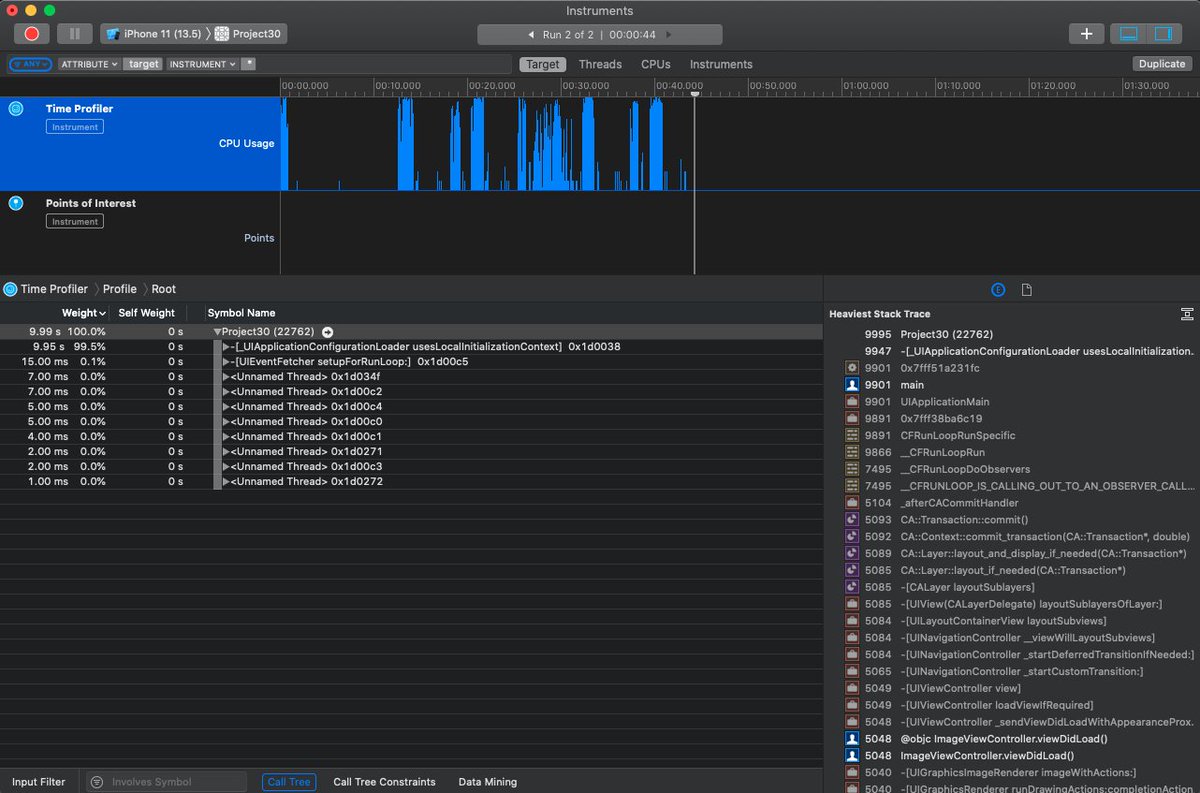Image resolution: width=1200 pixels, height=793 pixels.
Task: Select Unnamed Thread 0x1d00c4 row
Action: 411,407
